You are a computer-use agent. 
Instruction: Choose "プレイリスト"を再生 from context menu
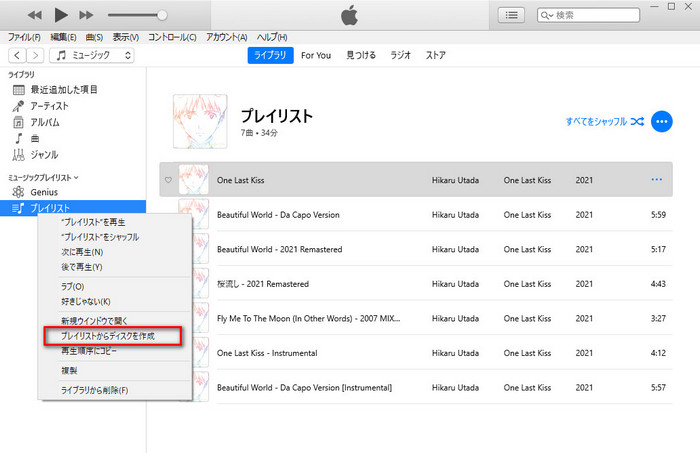click(93, 222)
